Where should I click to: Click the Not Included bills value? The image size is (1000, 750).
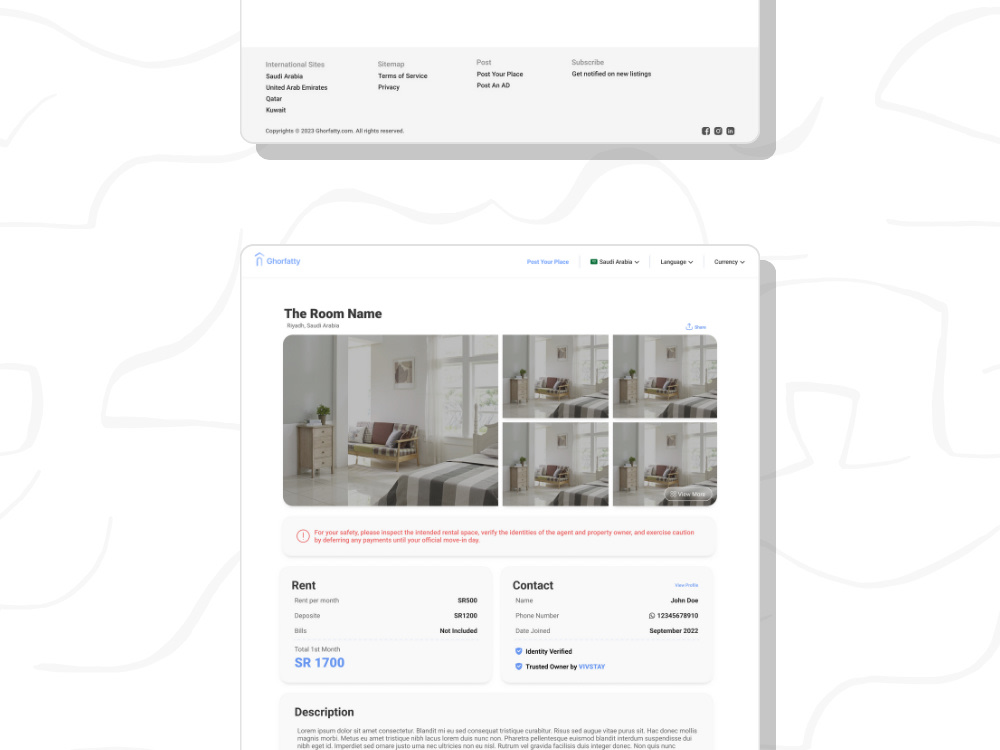pos(458,631)
